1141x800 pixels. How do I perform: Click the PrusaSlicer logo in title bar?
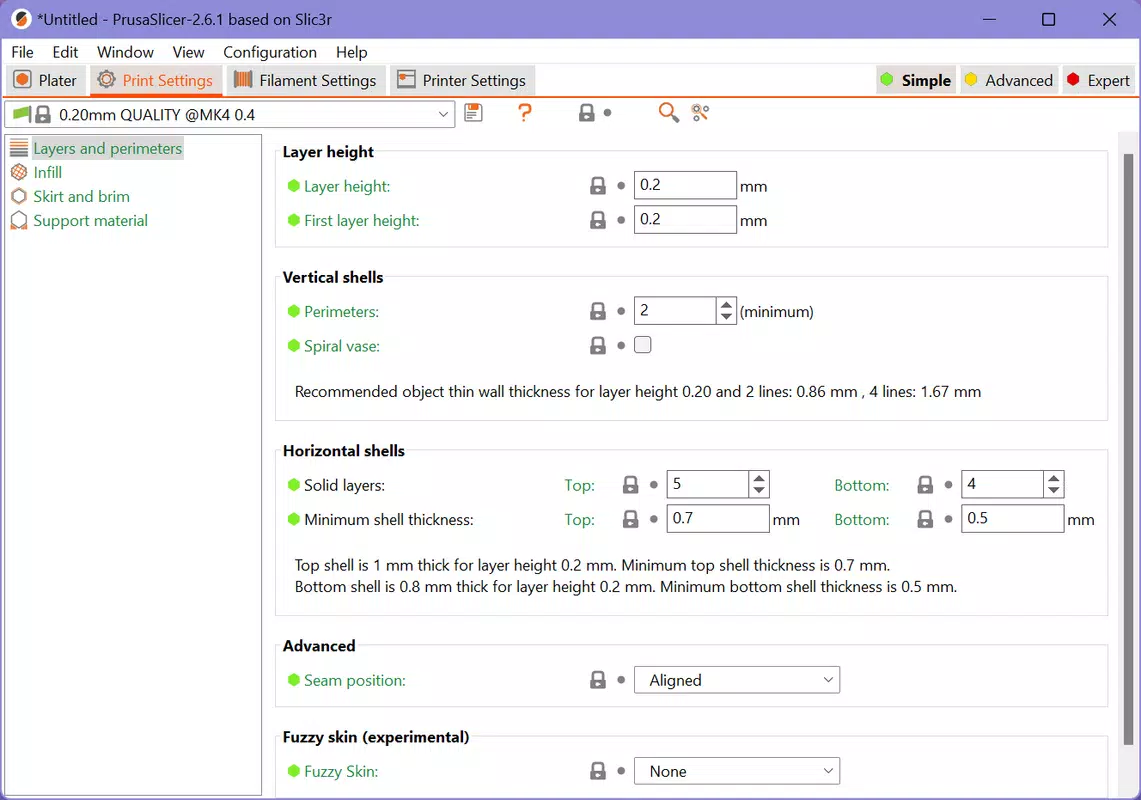pos(21,20)
